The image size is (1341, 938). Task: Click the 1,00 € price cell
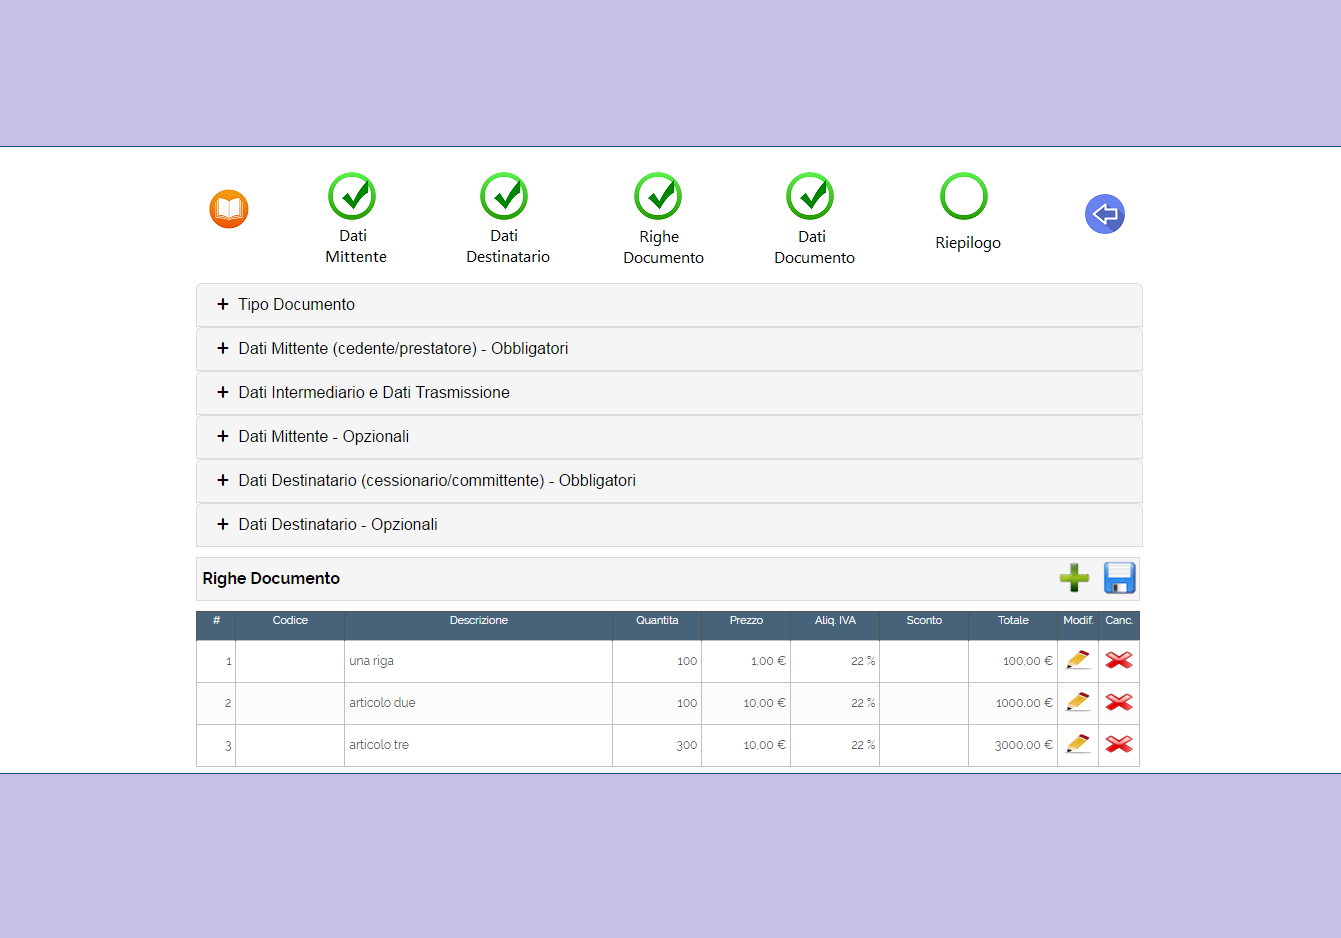[x=746, y=661]
